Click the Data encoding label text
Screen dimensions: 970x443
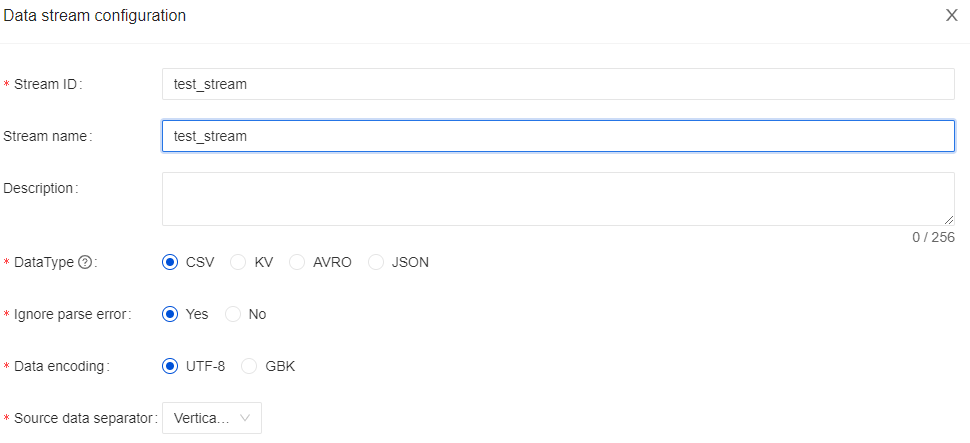pyautogui.click(x=60, y=366)
